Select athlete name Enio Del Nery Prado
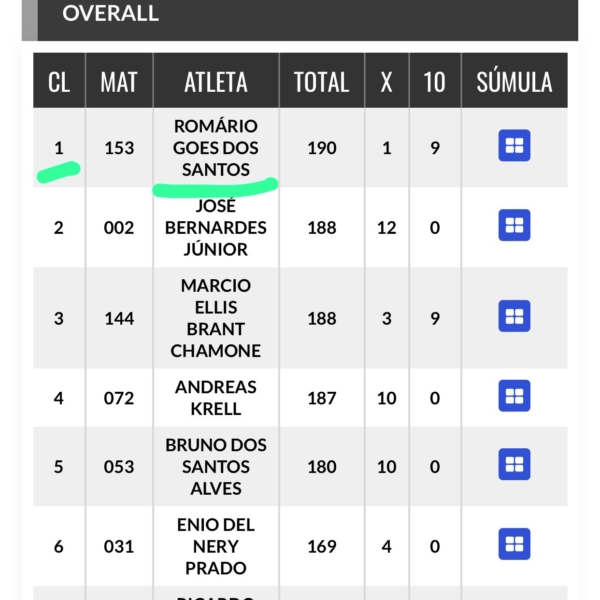 click(x=216, y=546)
